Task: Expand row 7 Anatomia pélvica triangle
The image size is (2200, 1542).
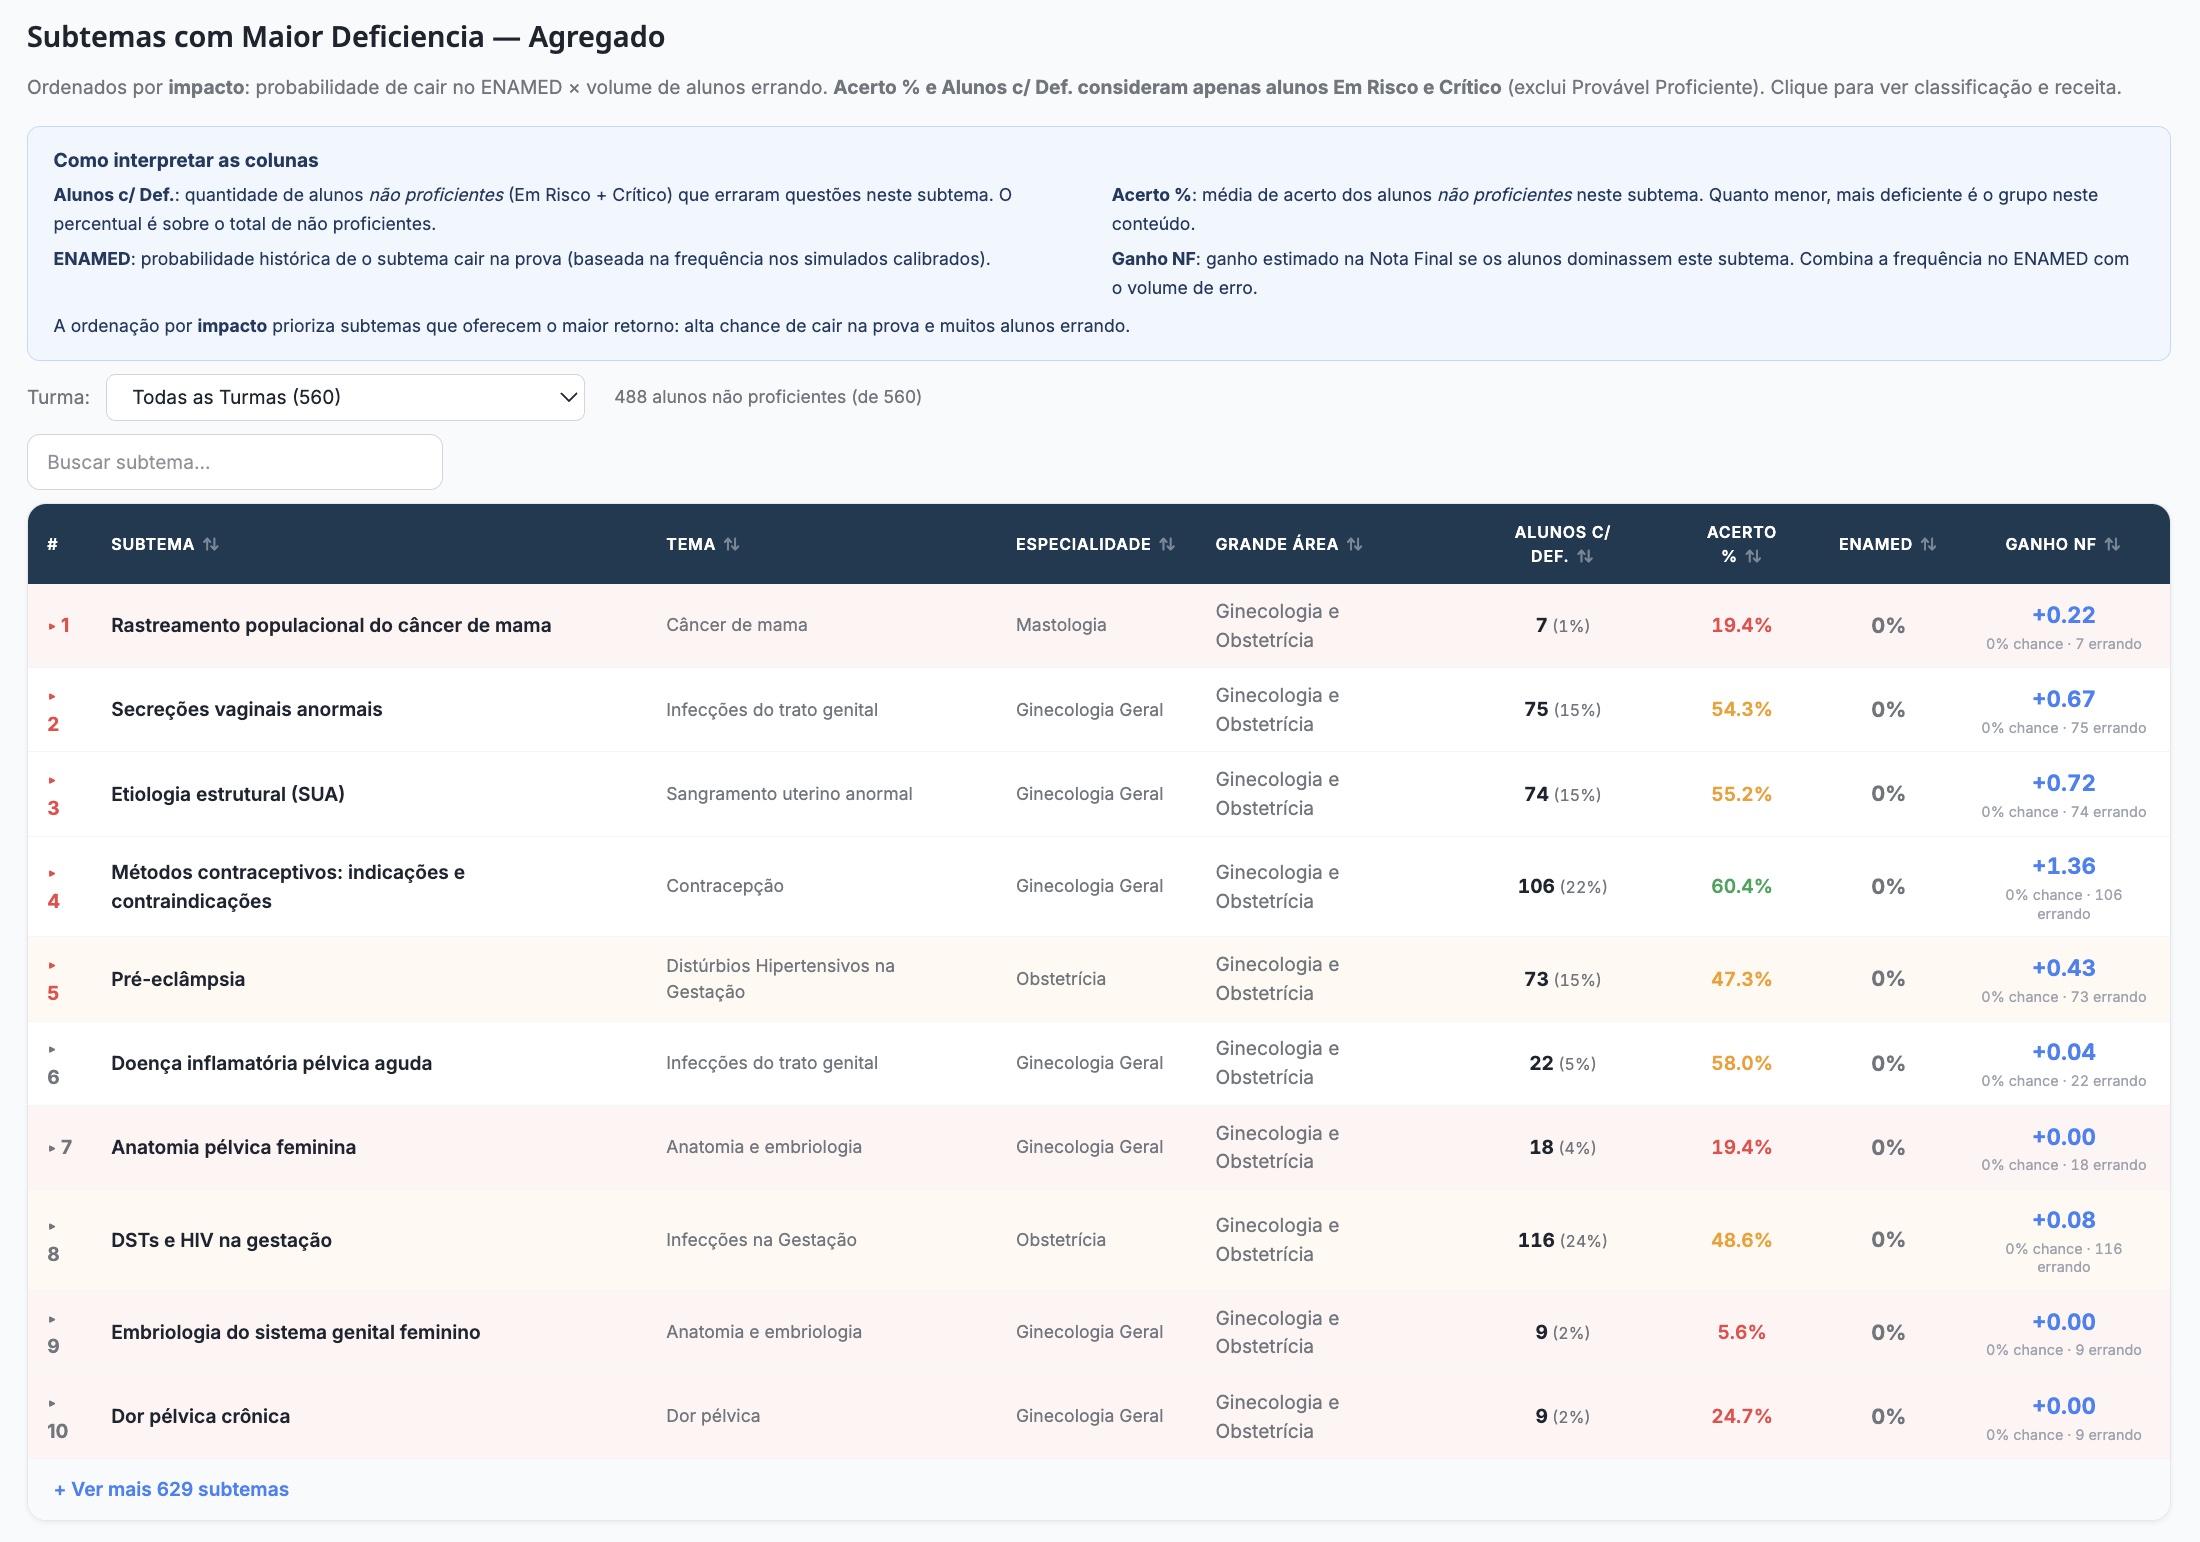Action: coord(52,1148)
